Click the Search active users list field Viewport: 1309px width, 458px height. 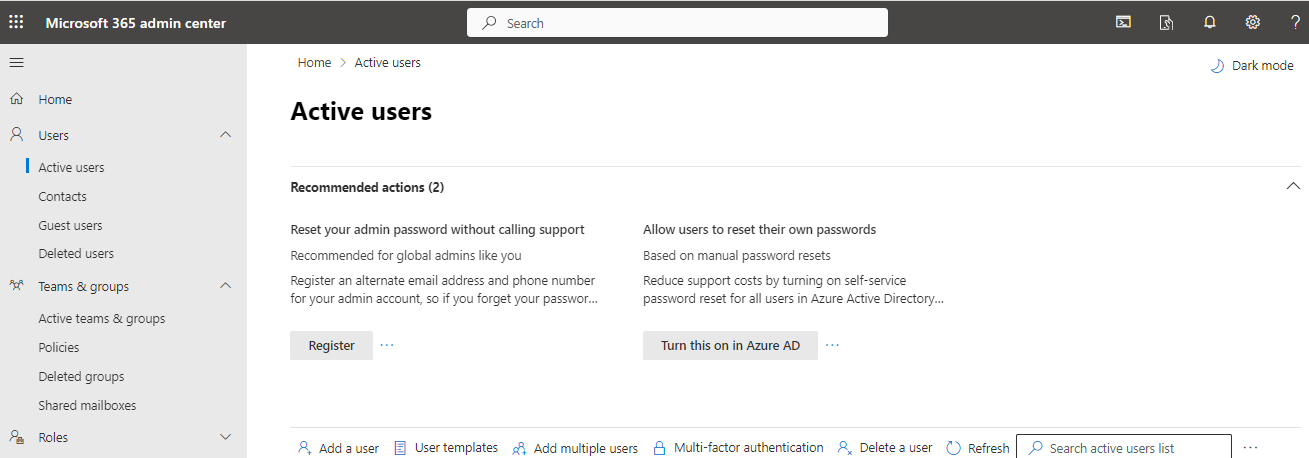pyautogui.click(x=1123, y=448)
